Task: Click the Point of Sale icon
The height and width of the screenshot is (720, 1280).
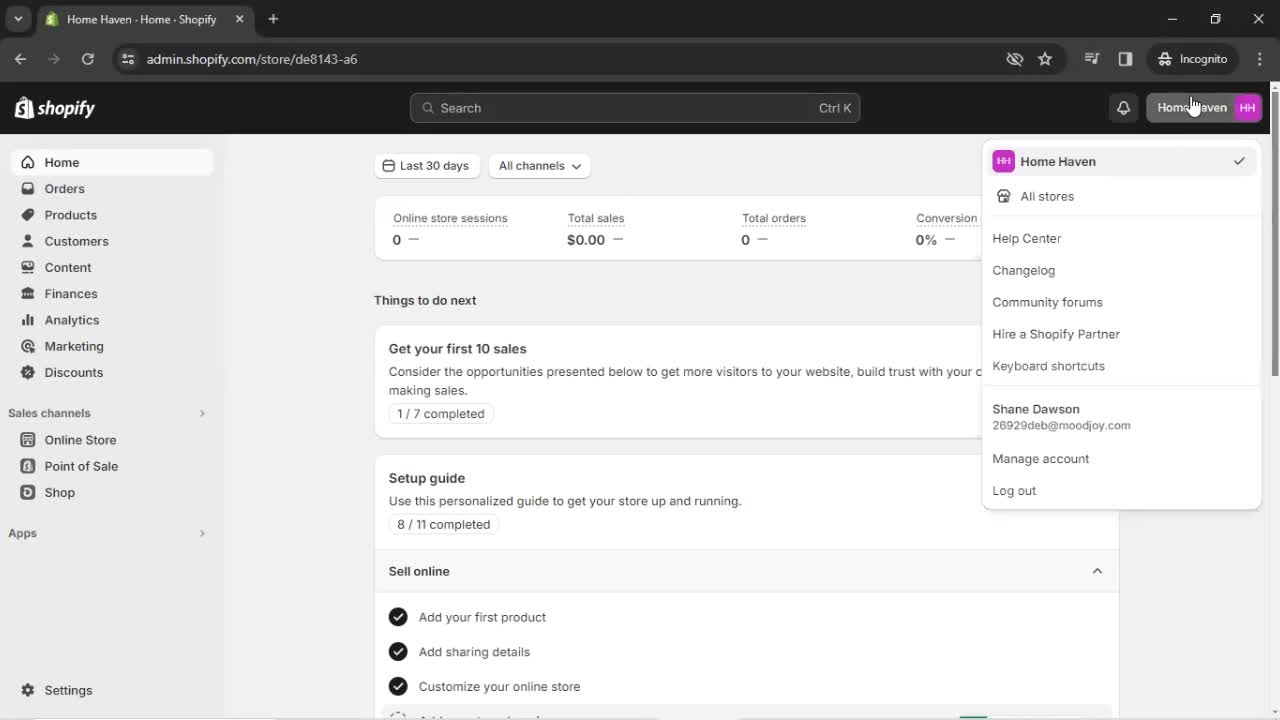Action: tap(28, 466)
